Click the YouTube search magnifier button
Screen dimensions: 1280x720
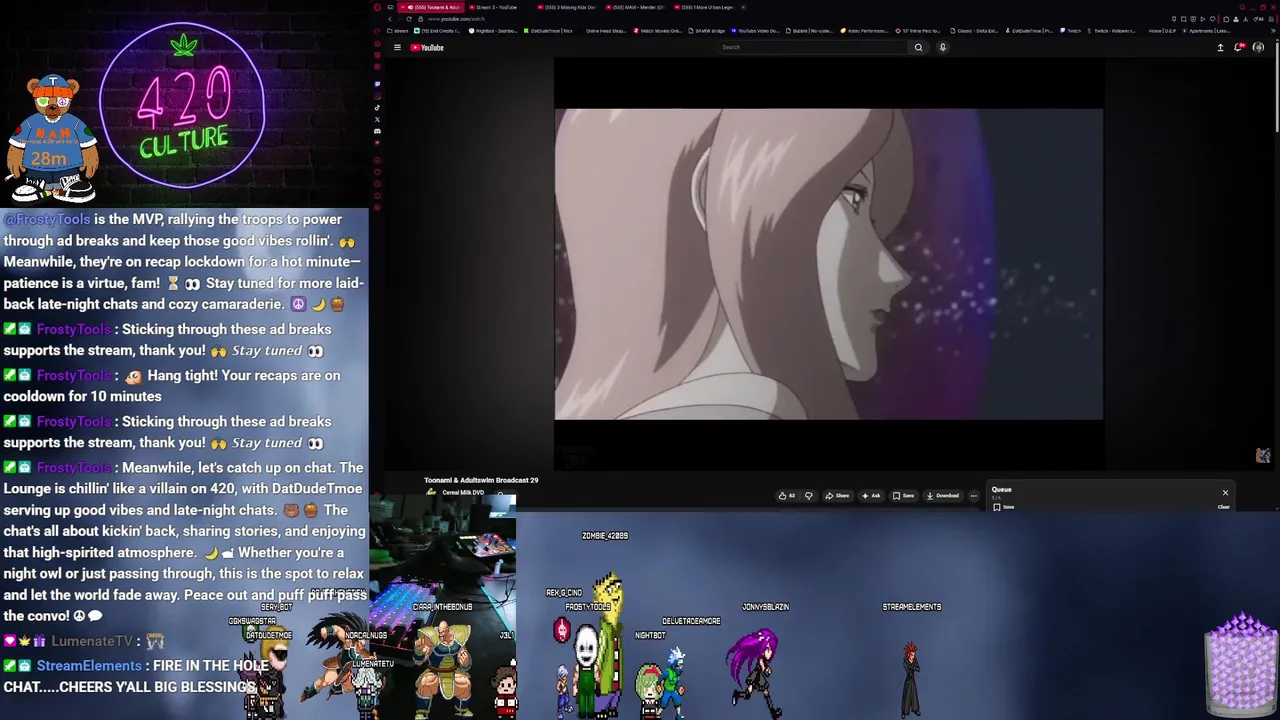coord(918,47)
